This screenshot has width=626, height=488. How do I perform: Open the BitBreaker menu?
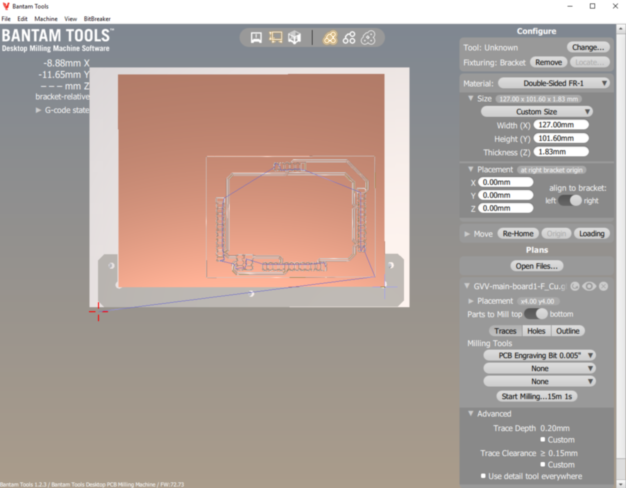[x=97, y=19]
